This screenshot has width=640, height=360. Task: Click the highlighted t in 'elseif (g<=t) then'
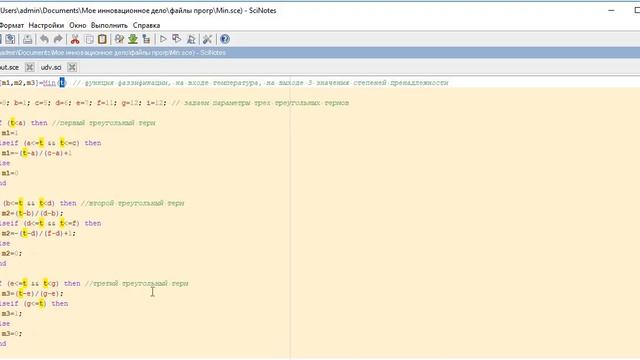[x=42, y=303]
